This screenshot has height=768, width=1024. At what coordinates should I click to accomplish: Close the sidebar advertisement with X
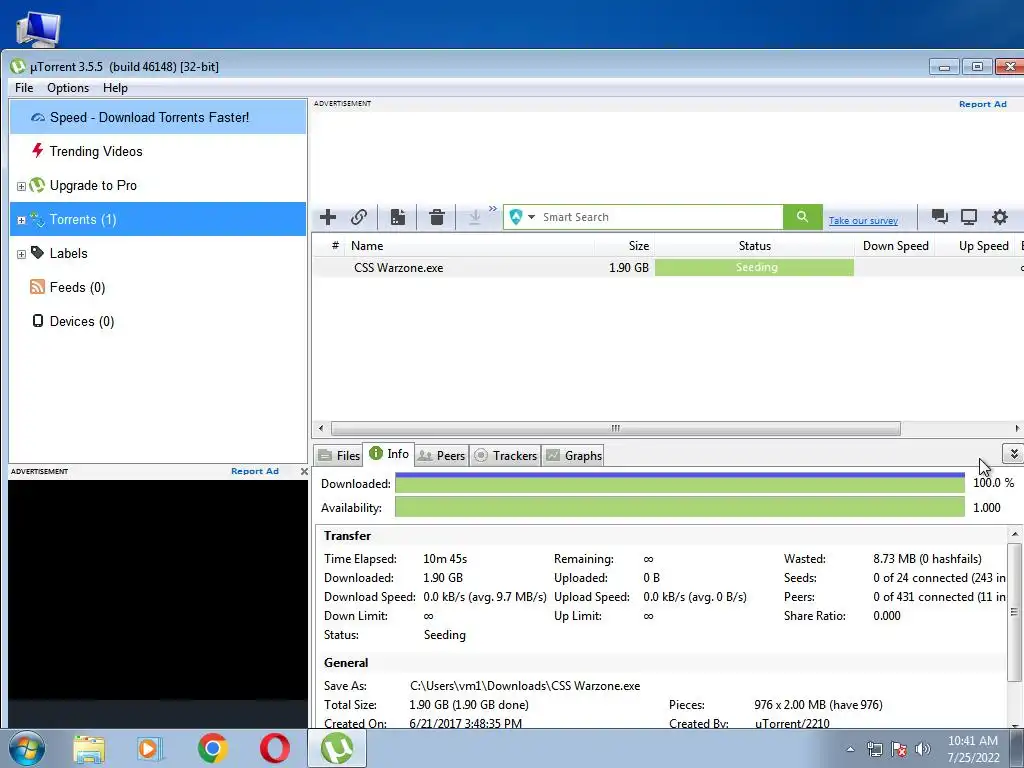click(304, 472)
